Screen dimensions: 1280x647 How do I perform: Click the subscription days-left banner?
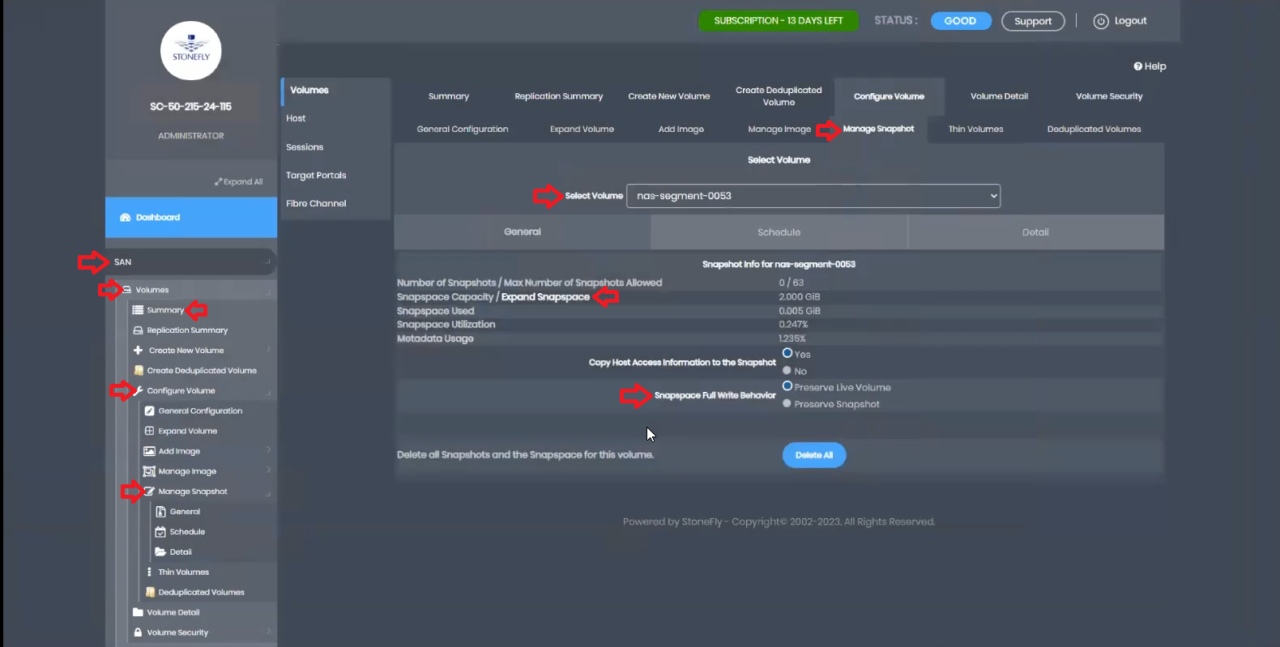(x=778, y=20)
